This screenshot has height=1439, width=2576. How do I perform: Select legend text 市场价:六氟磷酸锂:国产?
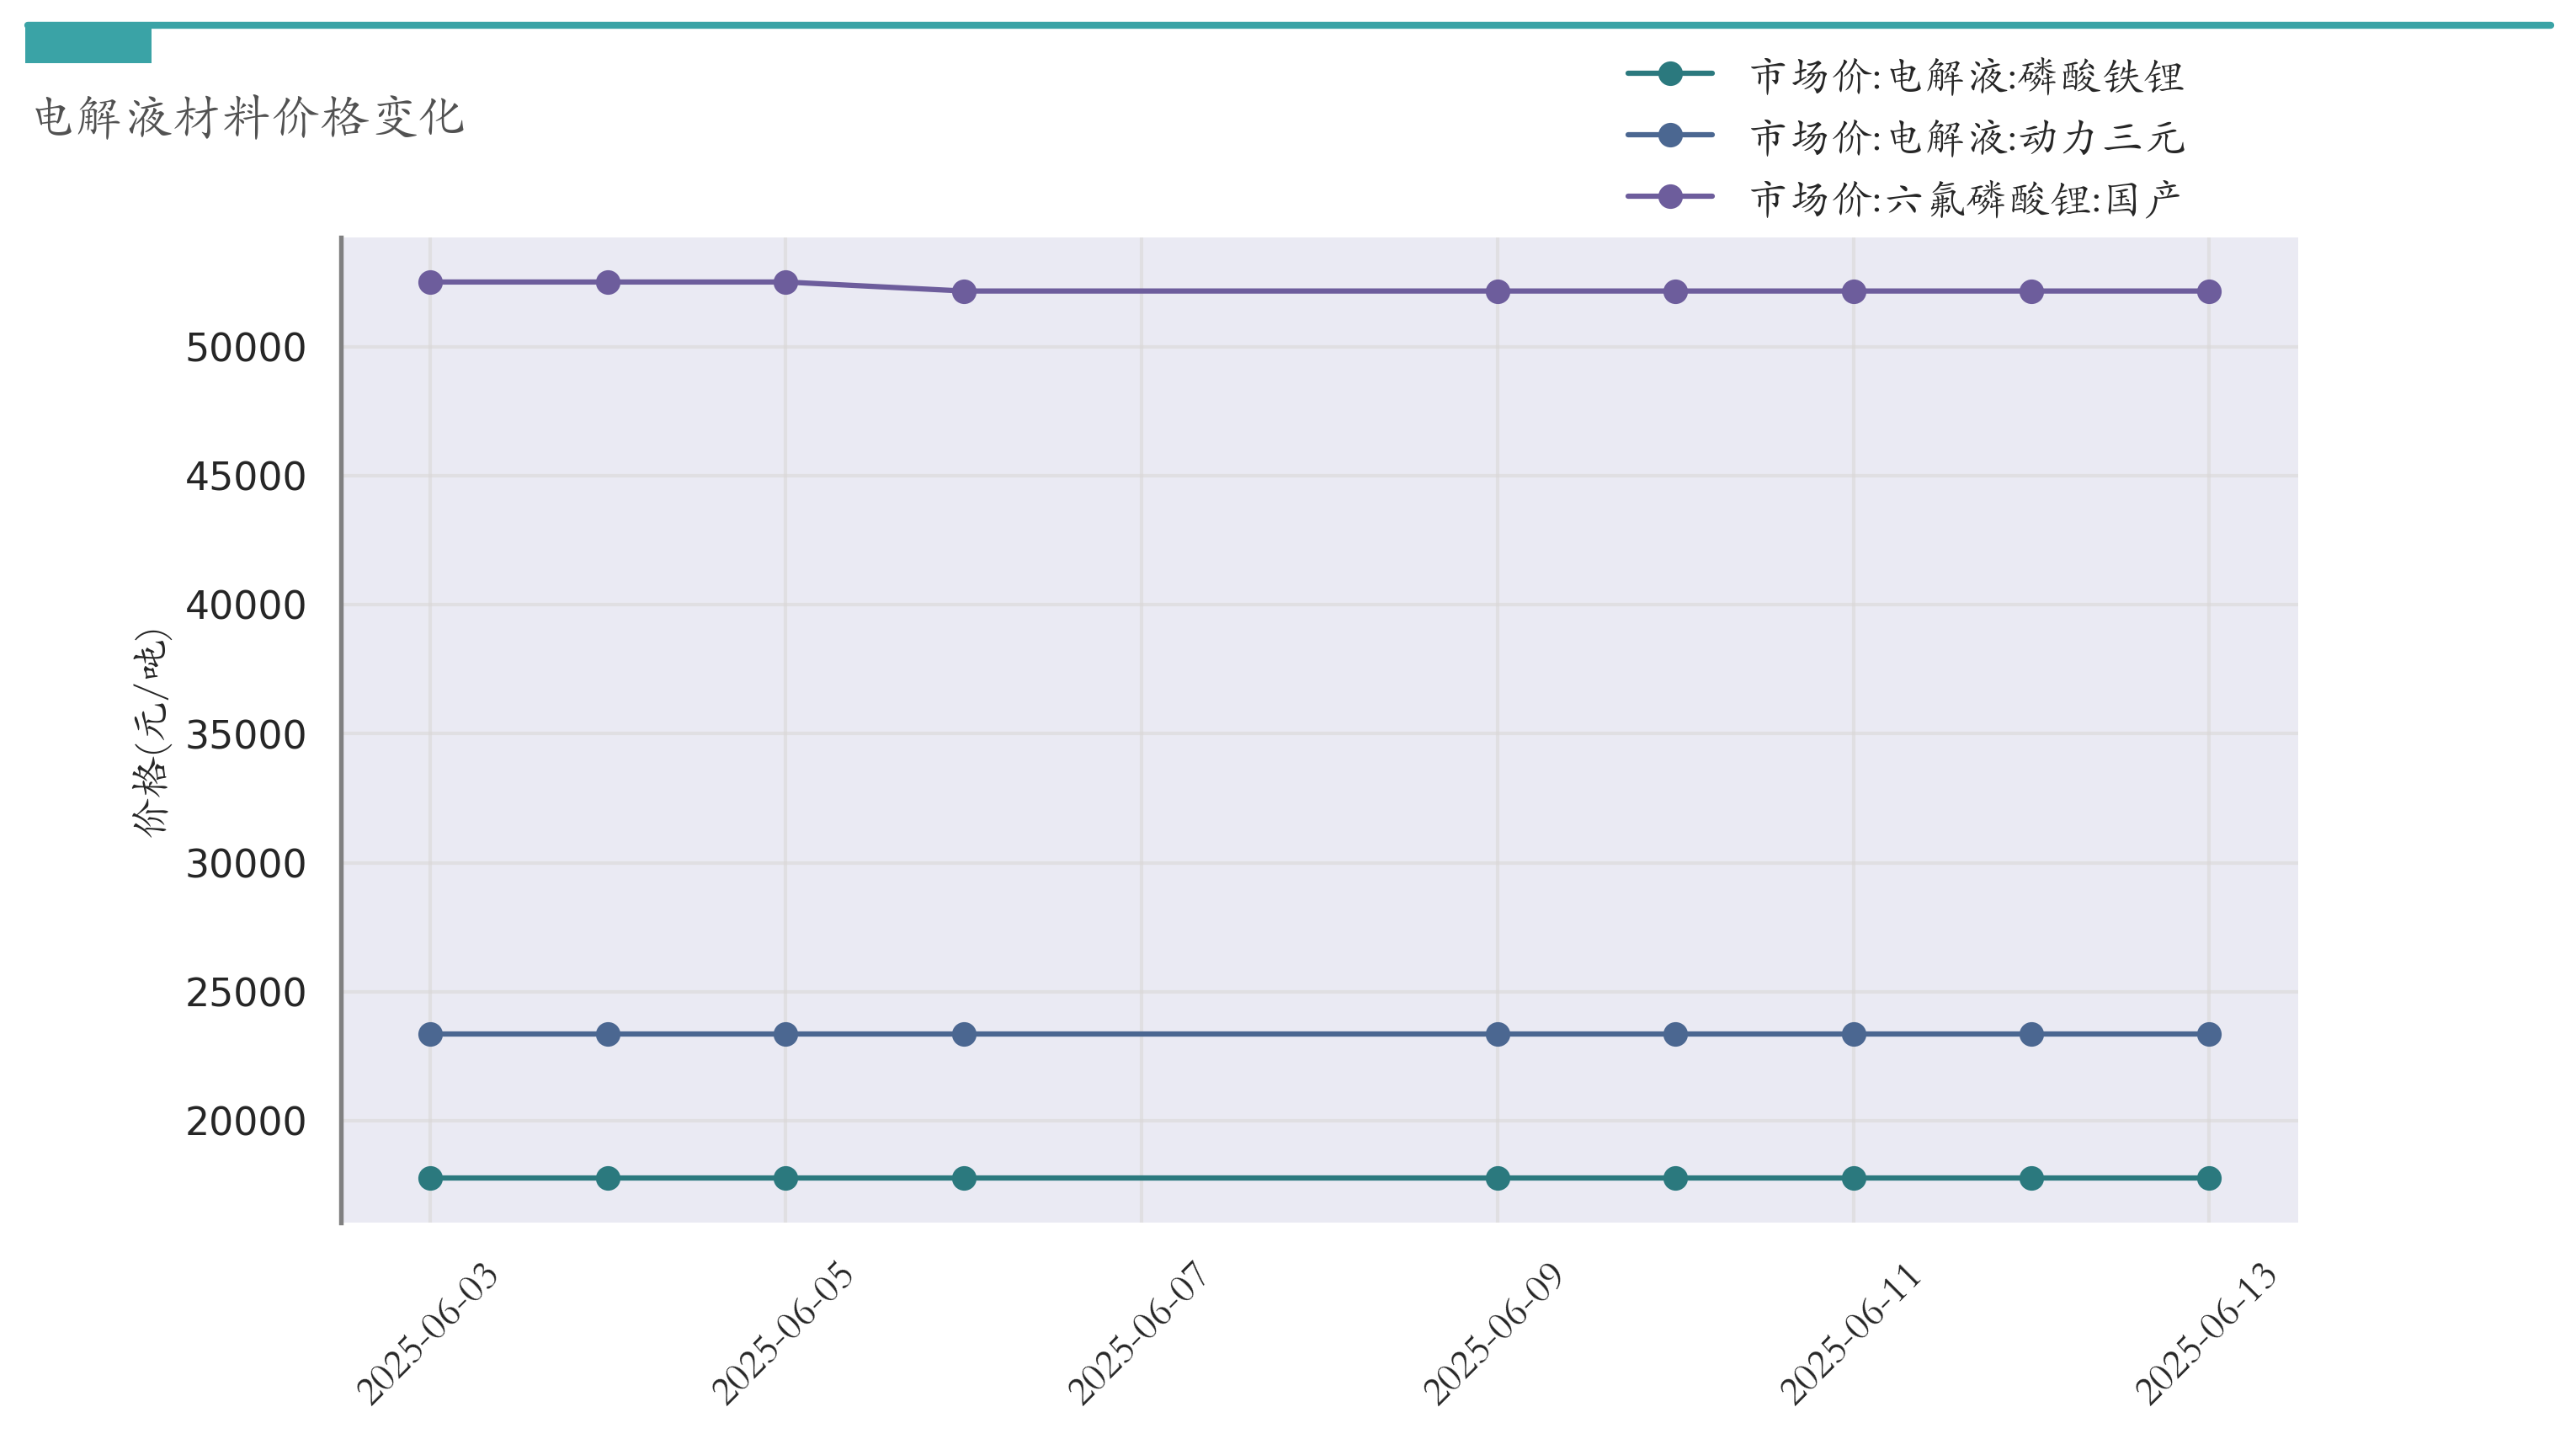coord(1964,199)
